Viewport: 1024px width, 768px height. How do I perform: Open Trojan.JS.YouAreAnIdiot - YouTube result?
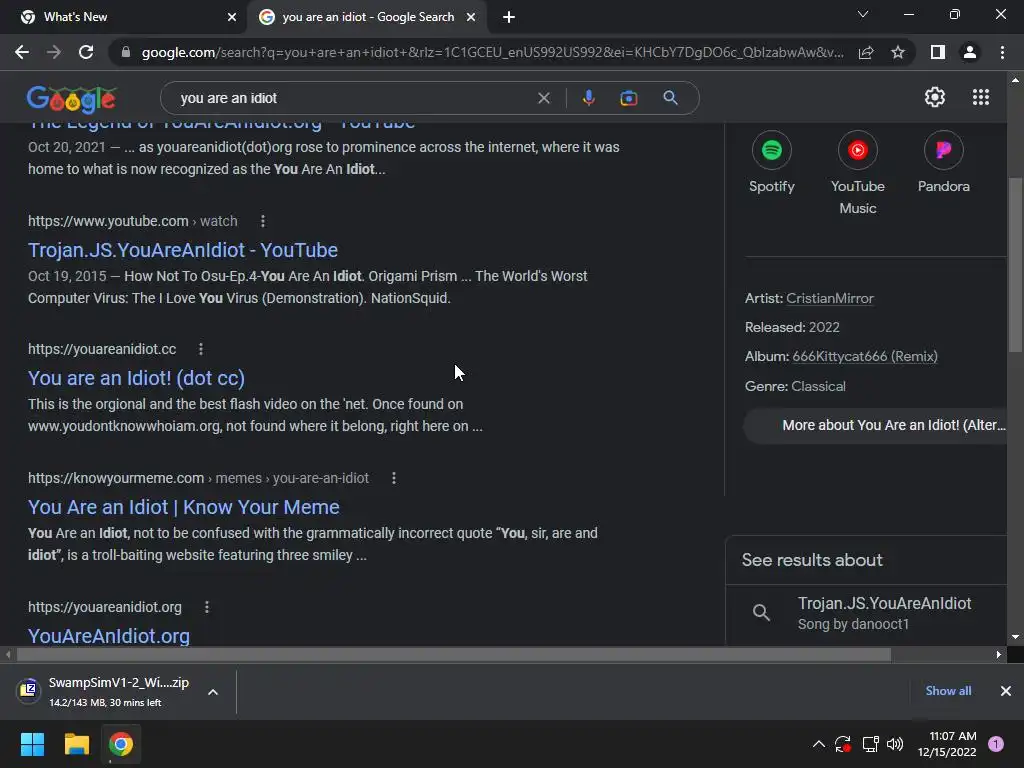click(183, 250)
